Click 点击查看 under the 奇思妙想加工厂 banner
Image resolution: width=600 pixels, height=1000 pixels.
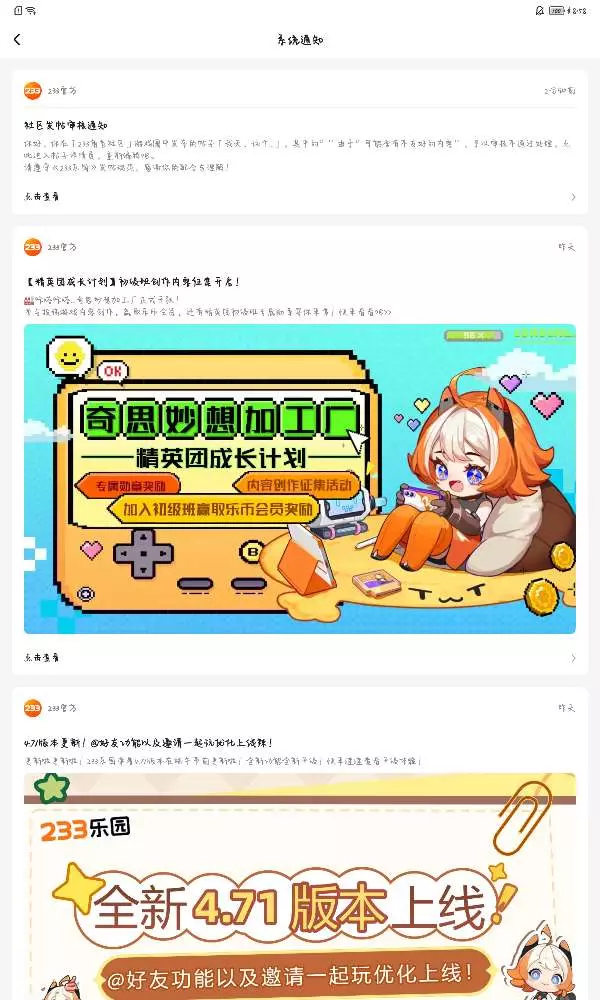click(x=41, y=657)
